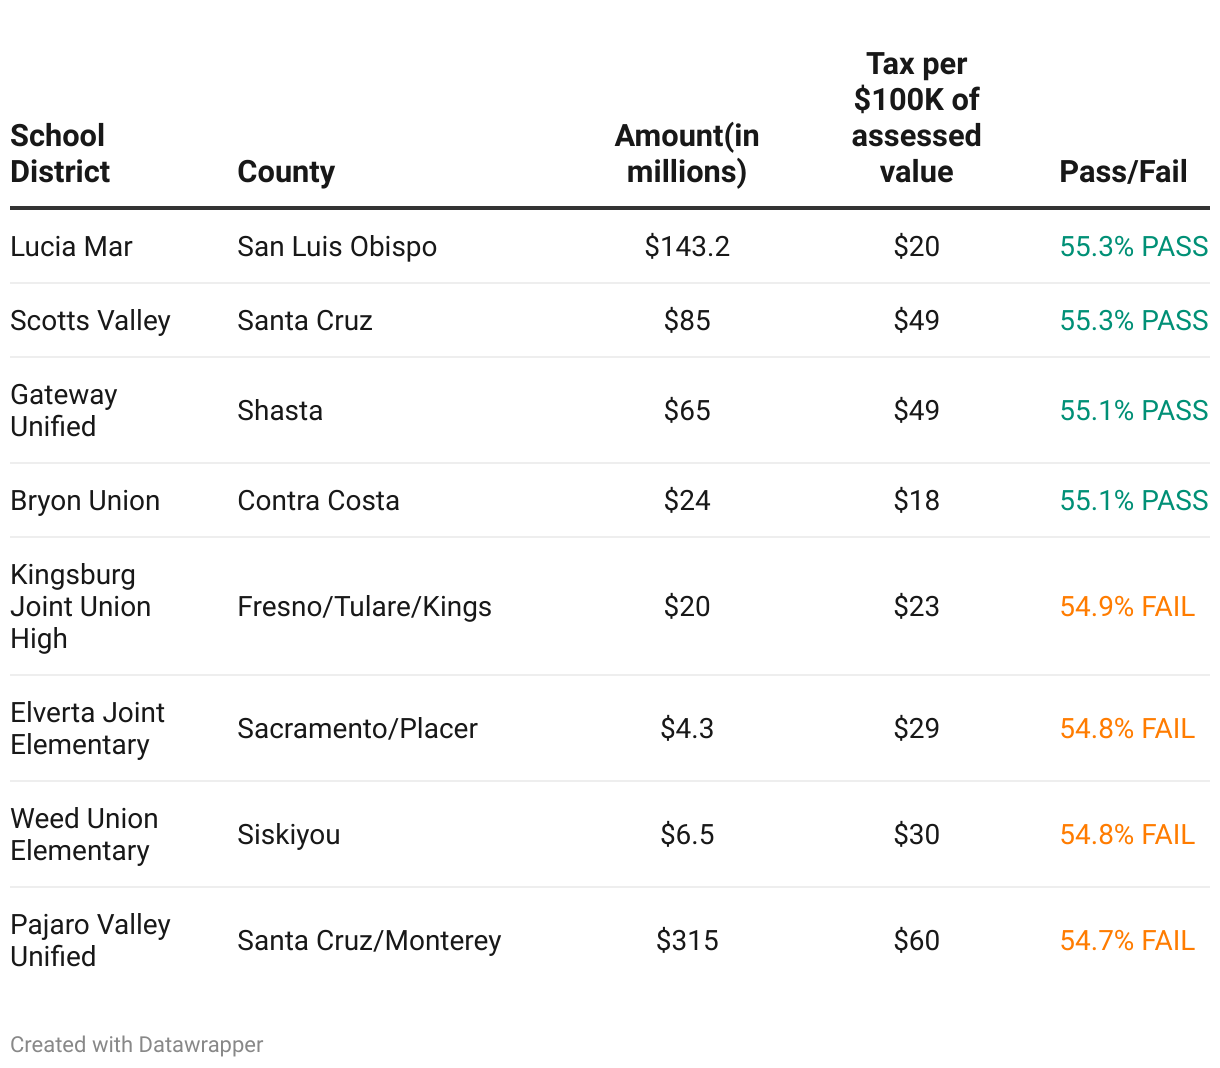Select the Gateway Unified row label
The height and width of the screenshot is (1068, 1220).
coord(64,411)
